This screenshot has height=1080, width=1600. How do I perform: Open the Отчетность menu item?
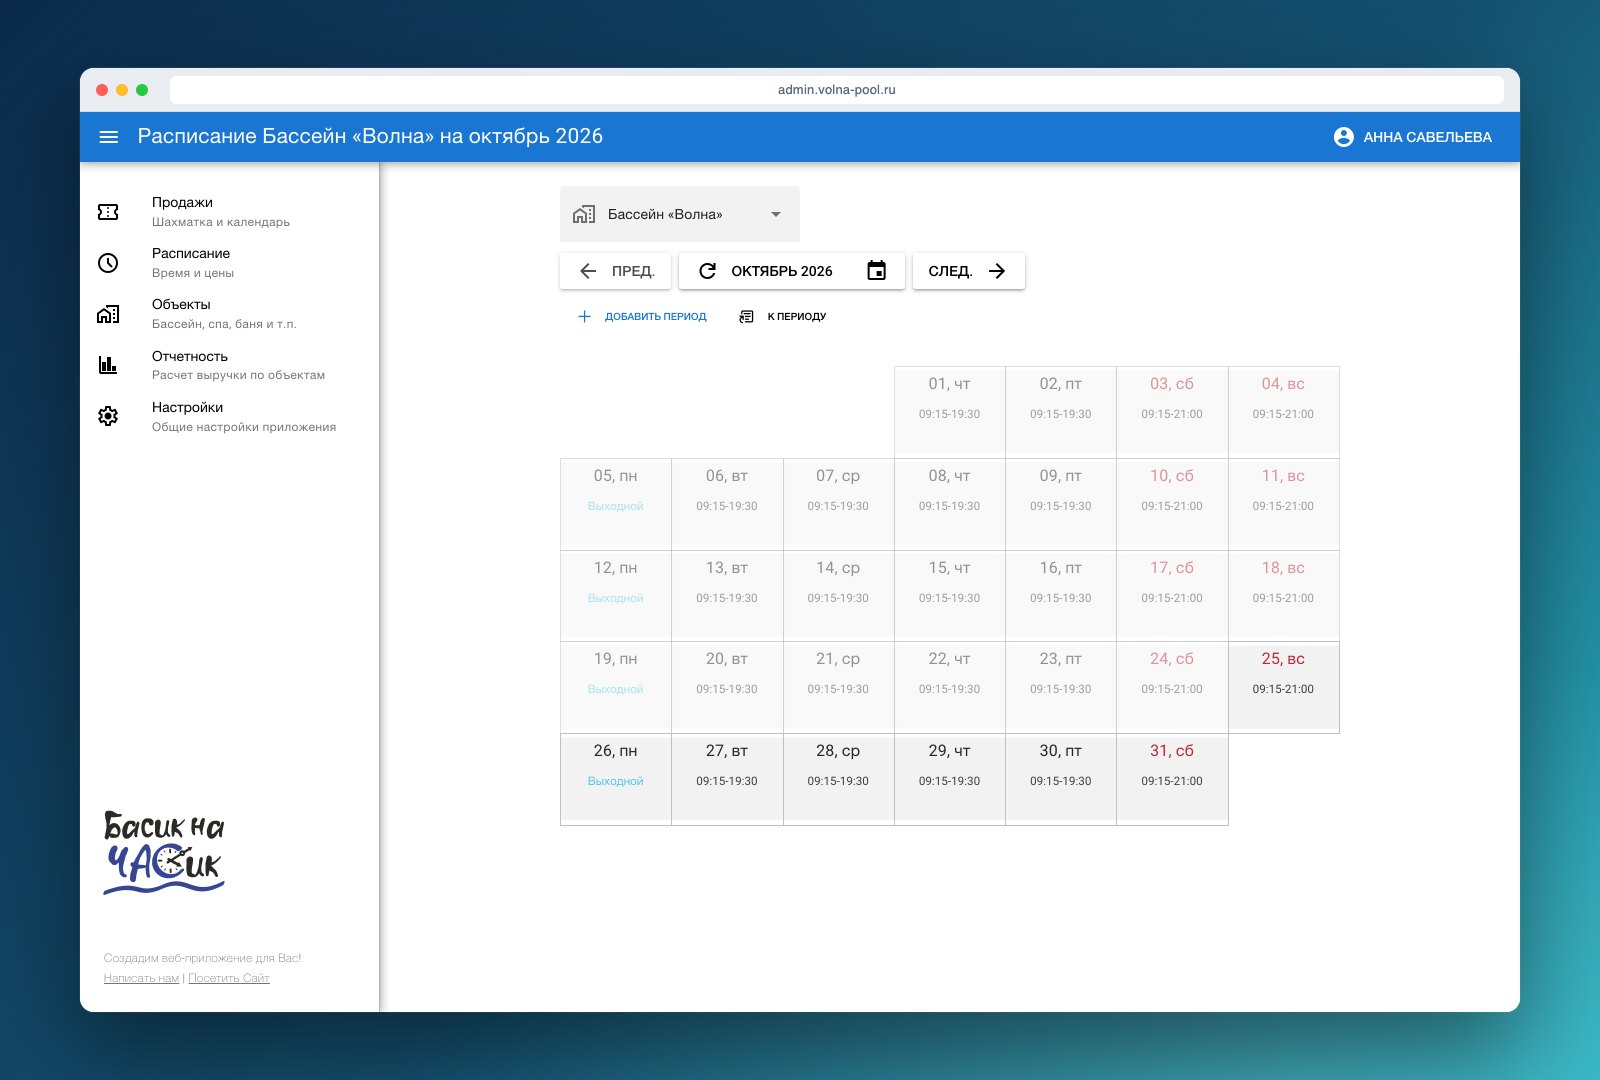pyautogui.click(x=230, y=365)
